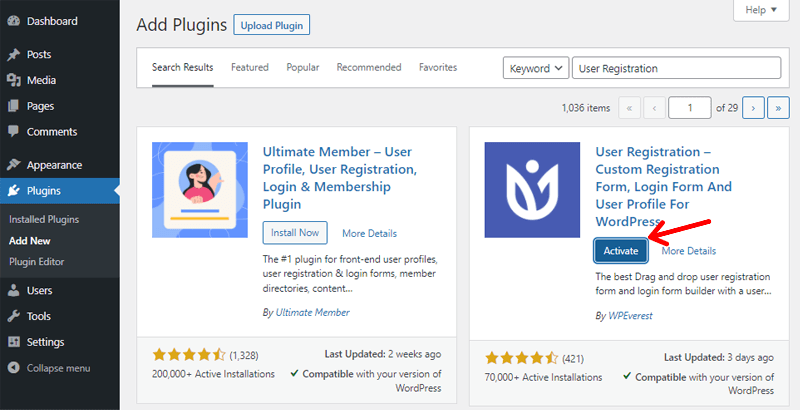The width and height of the screenshot is (800, 410).
Task: Click the Add Plugins page heading
Action: pos(182,24)
